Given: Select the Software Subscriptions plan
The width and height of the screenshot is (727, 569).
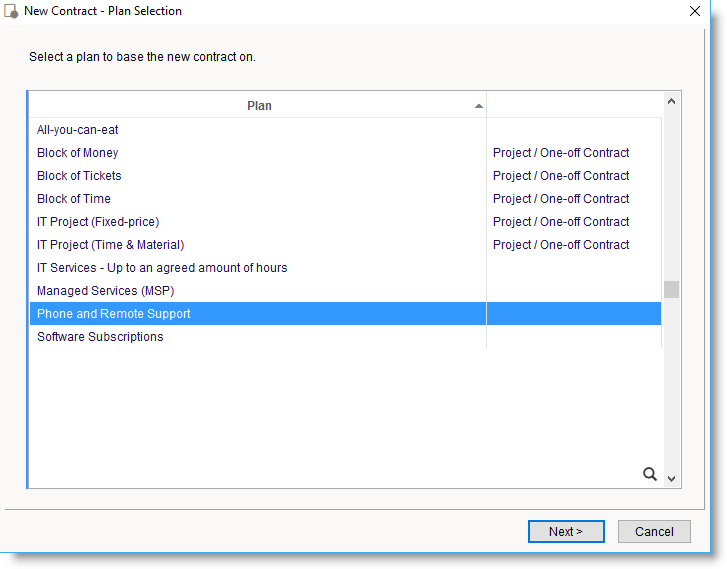Looking at the screenshot, I should pyautogui.click(x=100, y=337).
